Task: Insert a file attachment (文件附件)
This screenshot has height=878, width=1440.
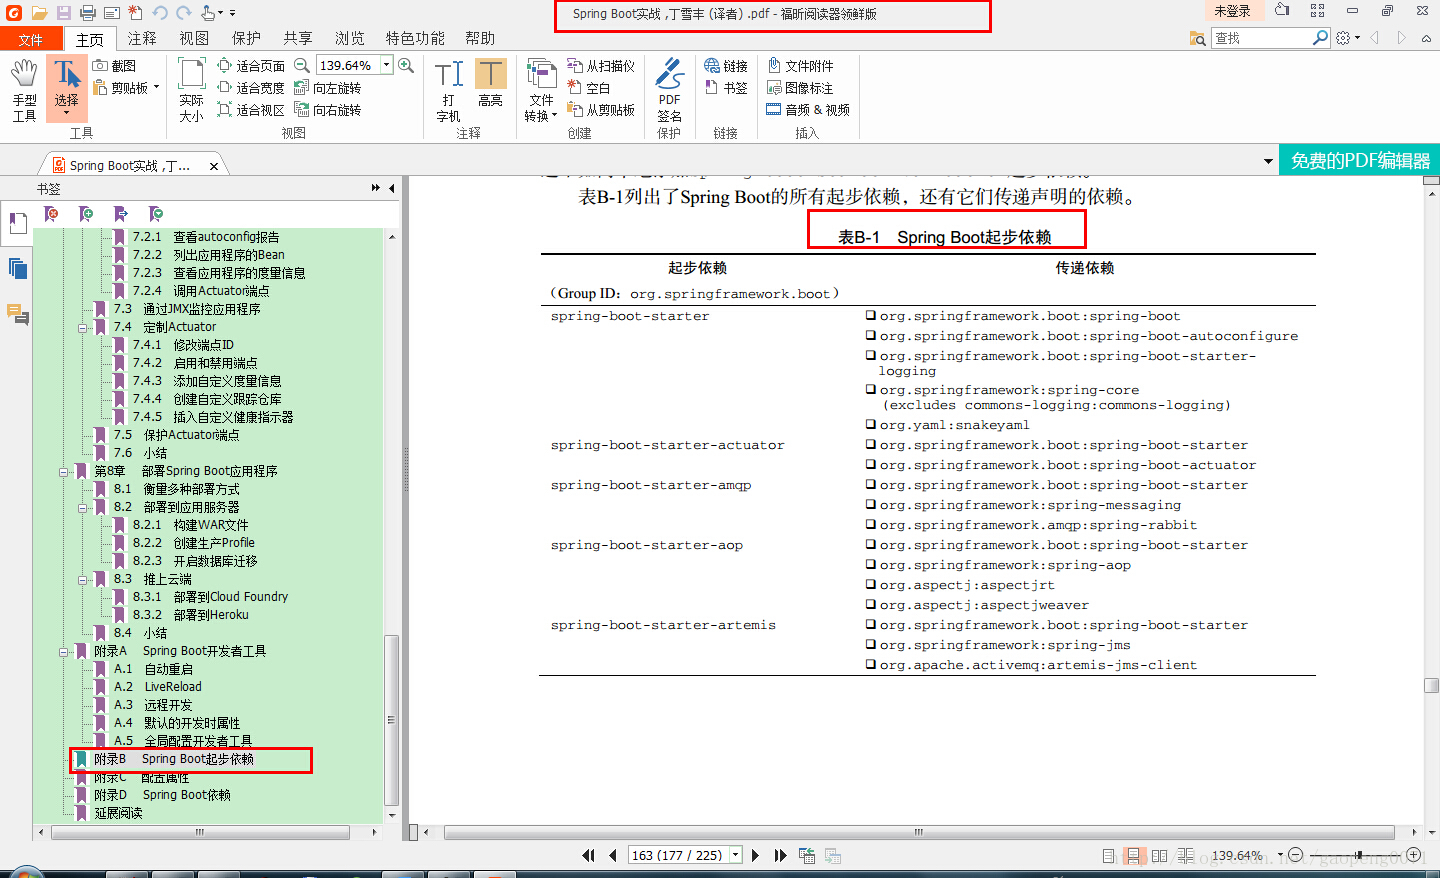Action: pyautogui.click(x=800, y=65)
